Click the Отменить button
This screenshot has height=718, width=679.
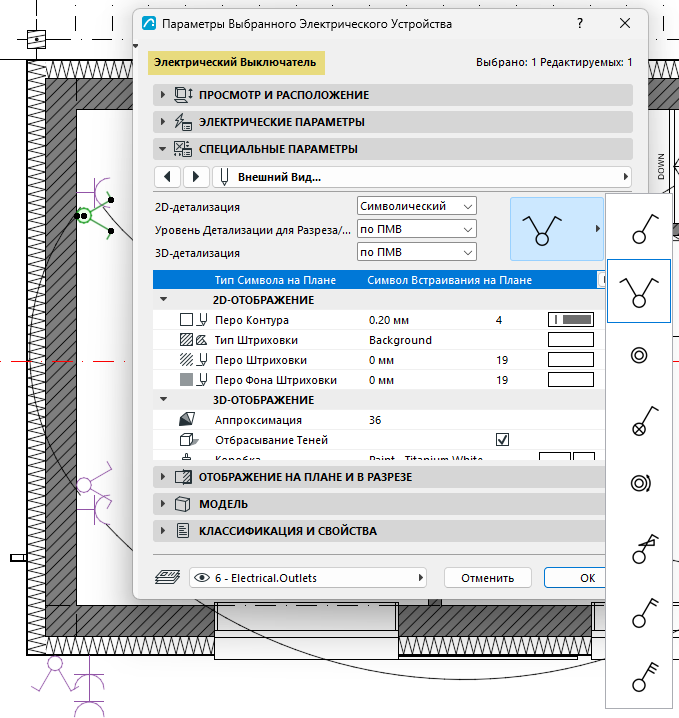coord(488,578)
